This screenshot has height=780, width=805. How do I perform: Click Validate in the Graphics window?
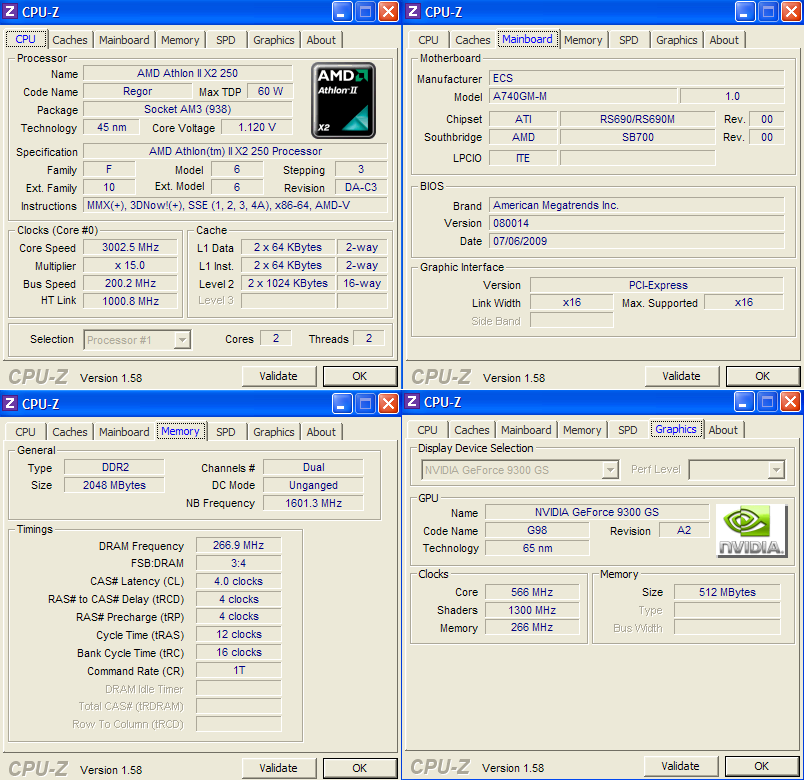pos(681,766)
